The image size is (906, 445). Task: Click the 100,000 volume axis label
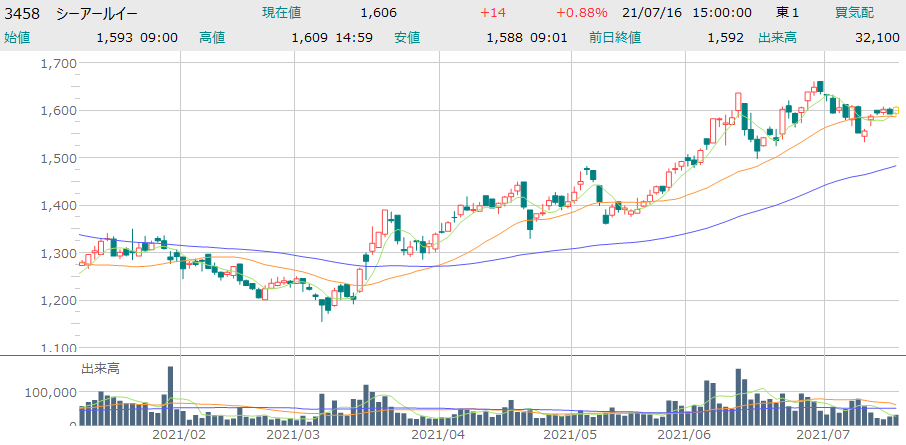pos(50,393)
